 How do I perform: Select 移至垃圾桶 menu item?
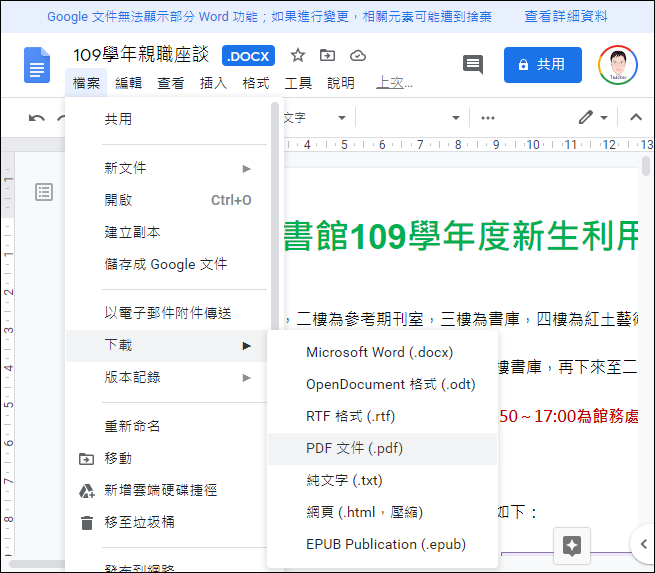pyautogui.click(x=167, y=522)
